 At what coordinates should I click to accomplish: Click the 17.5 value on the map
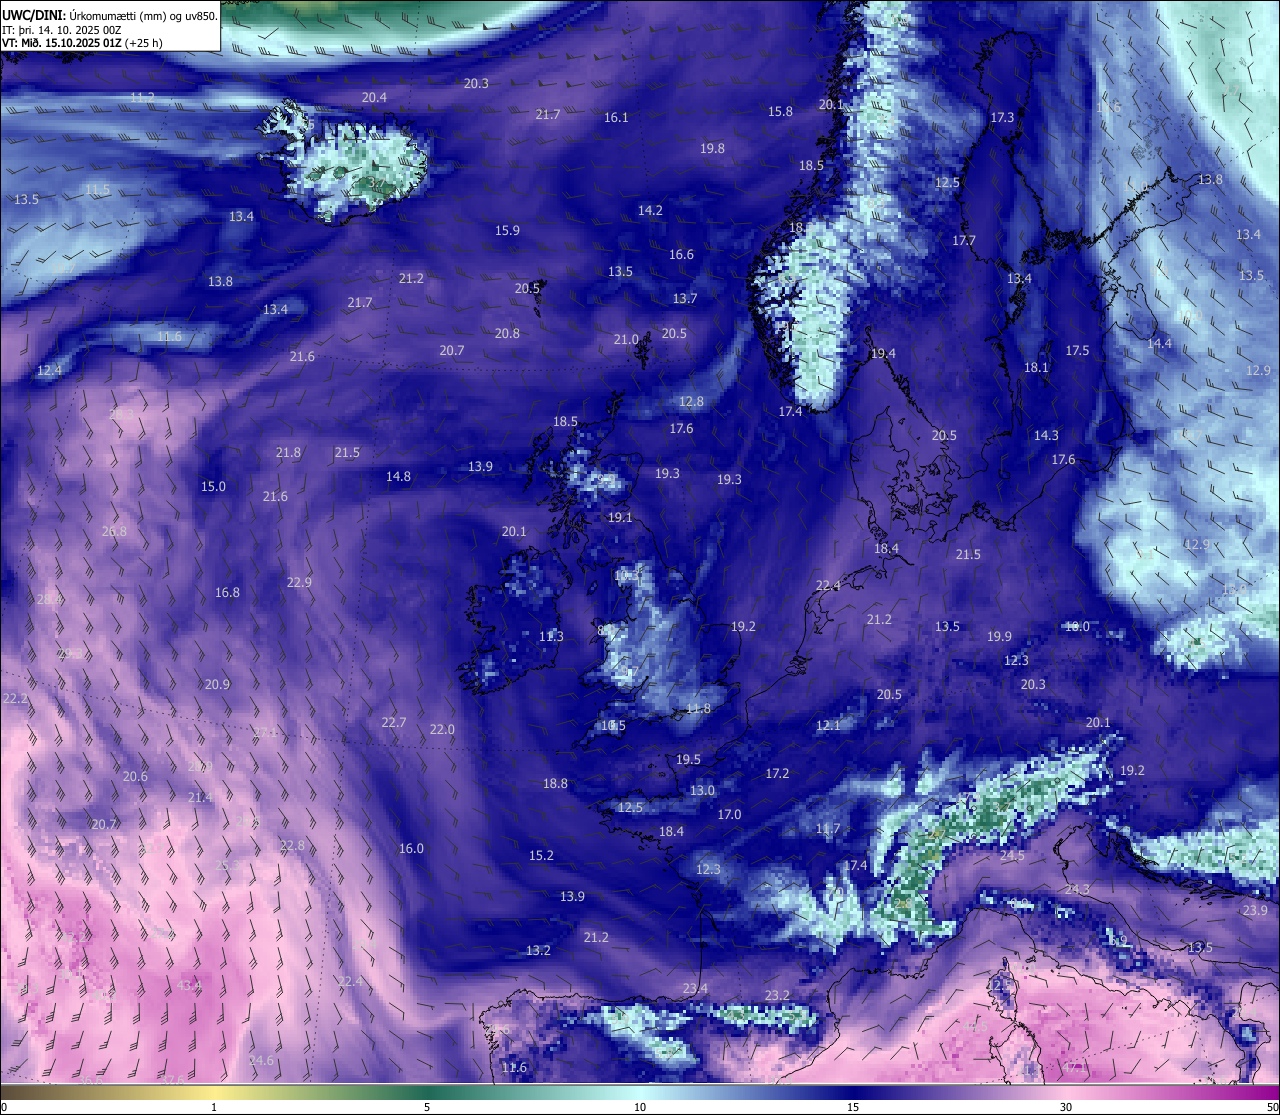(x=1077, y=351)
